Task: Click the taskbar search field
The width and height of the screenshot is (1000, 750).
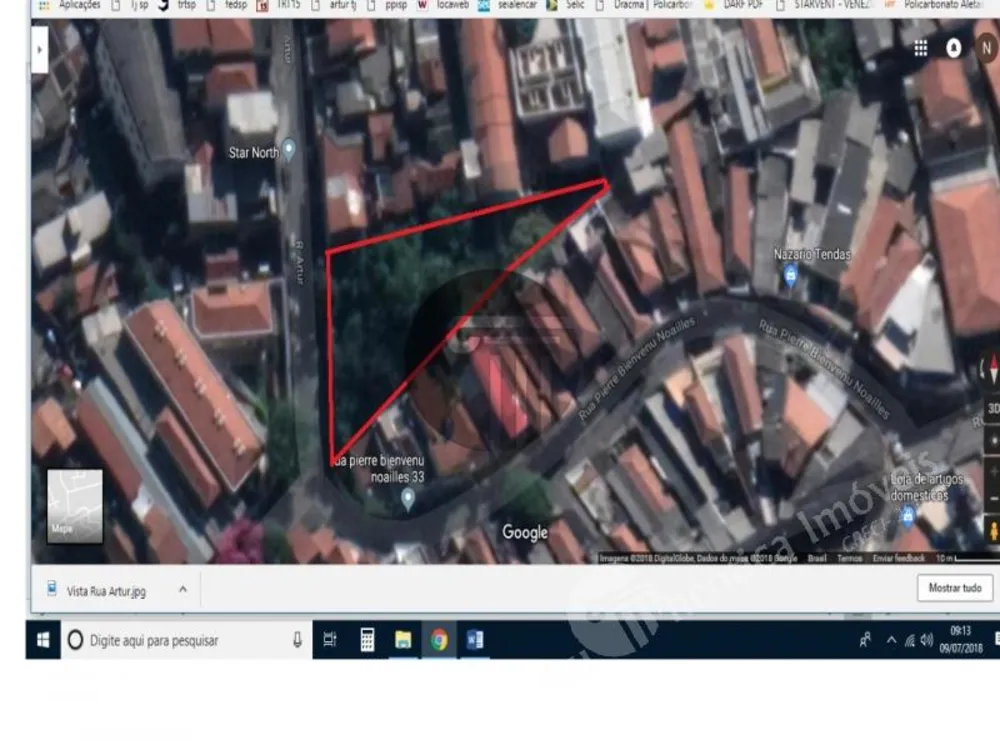Action: (186, 640)
